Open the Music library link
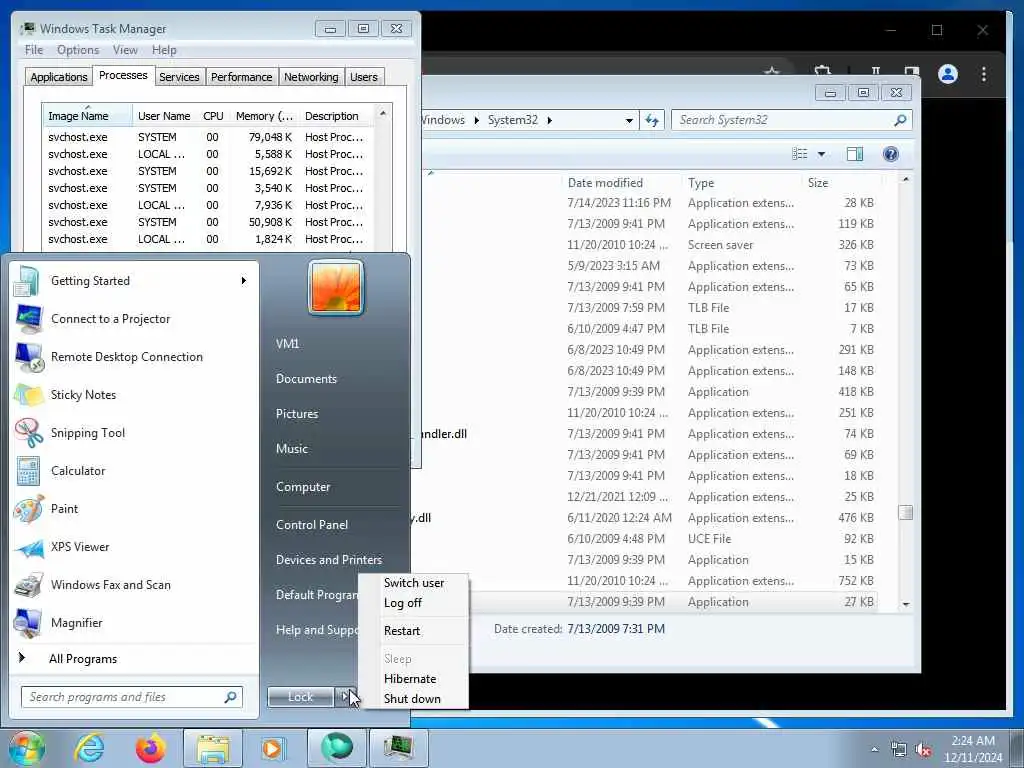 (291, 449)
